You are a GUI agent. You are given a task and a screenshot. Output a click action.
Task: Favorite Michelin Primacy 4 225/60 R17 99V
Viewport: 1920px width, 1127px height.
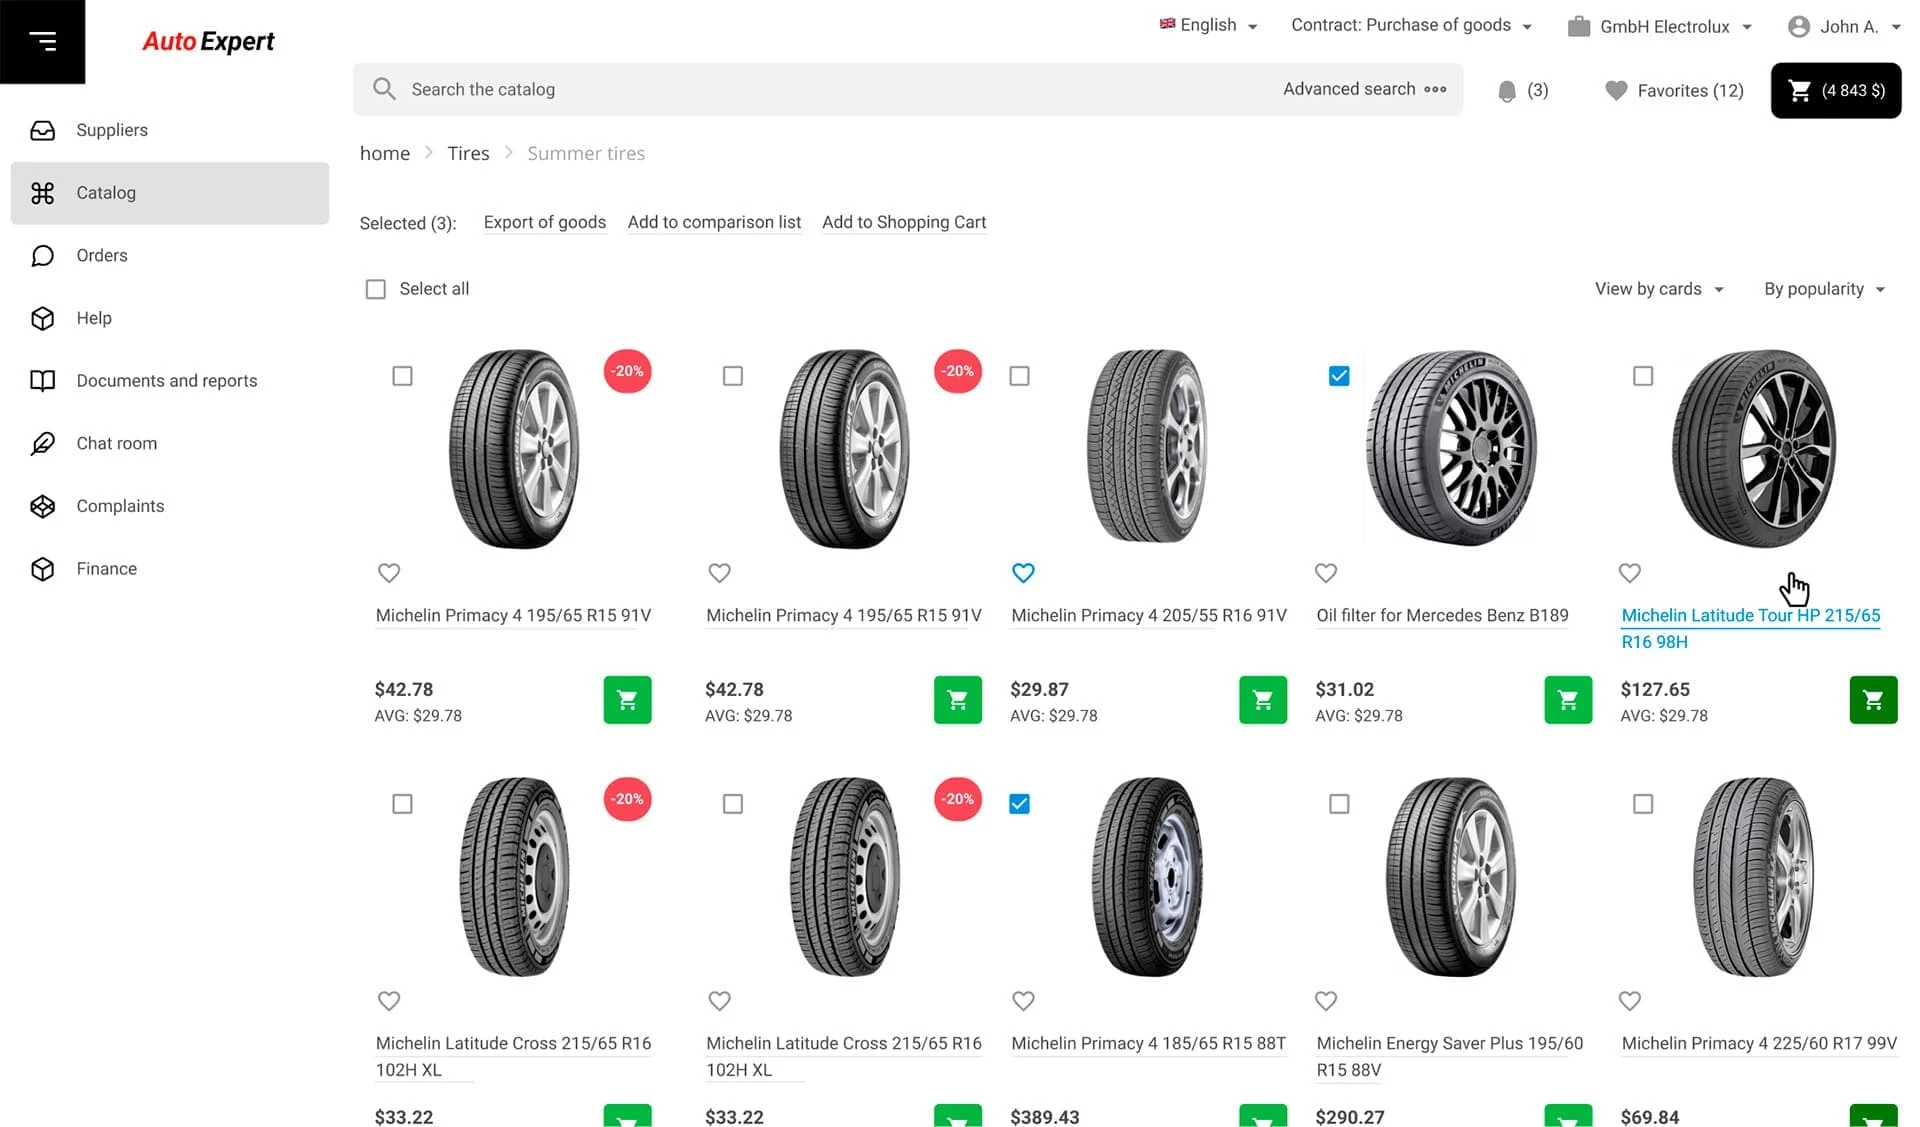tap(1630, 1001)
